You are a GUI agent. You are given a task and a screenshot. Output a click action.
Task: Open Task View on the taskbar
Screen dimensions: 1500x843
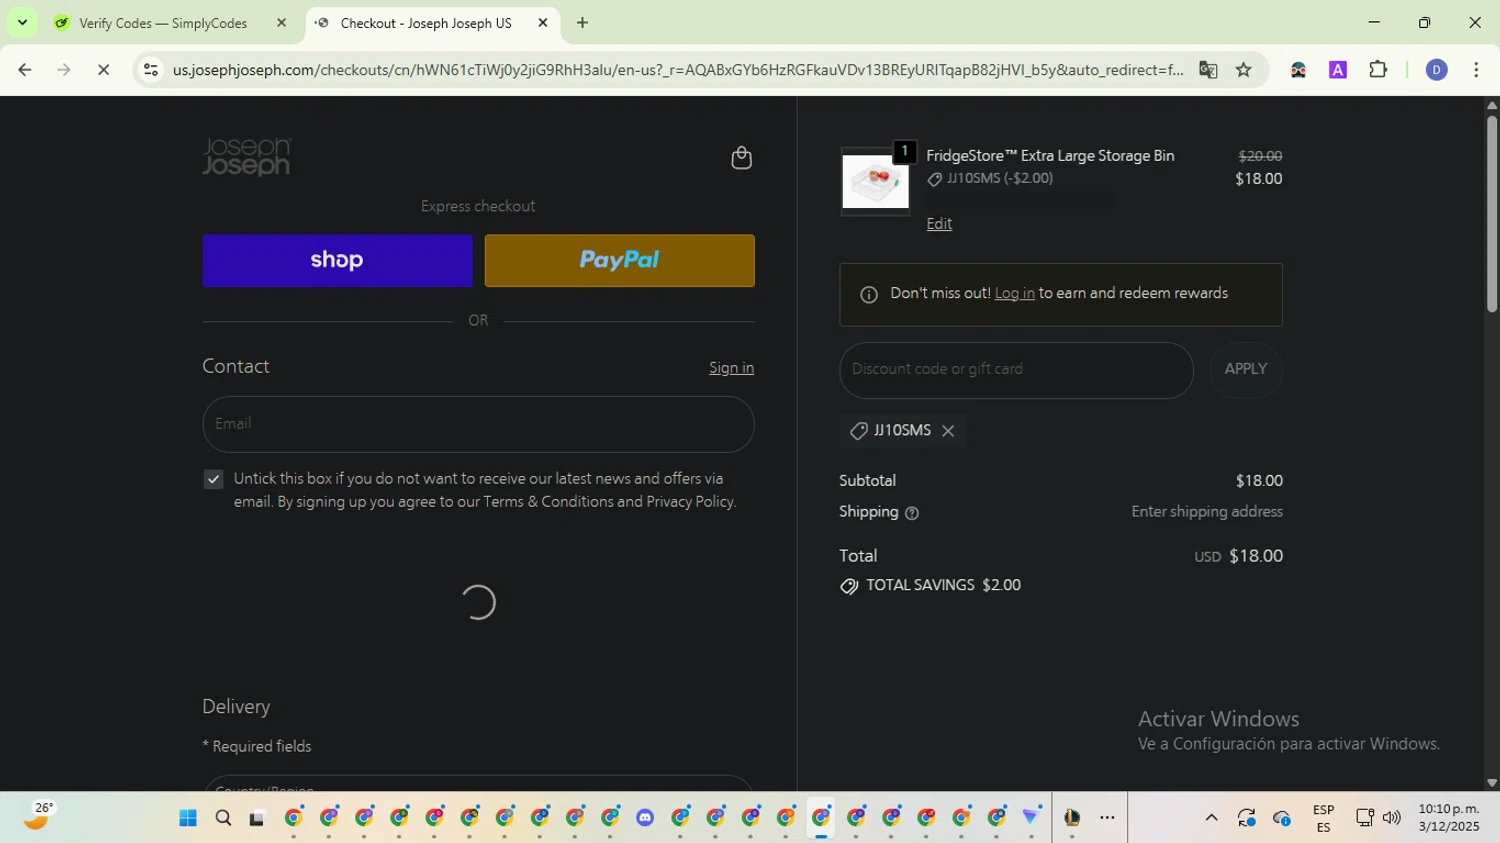(257, 818)
